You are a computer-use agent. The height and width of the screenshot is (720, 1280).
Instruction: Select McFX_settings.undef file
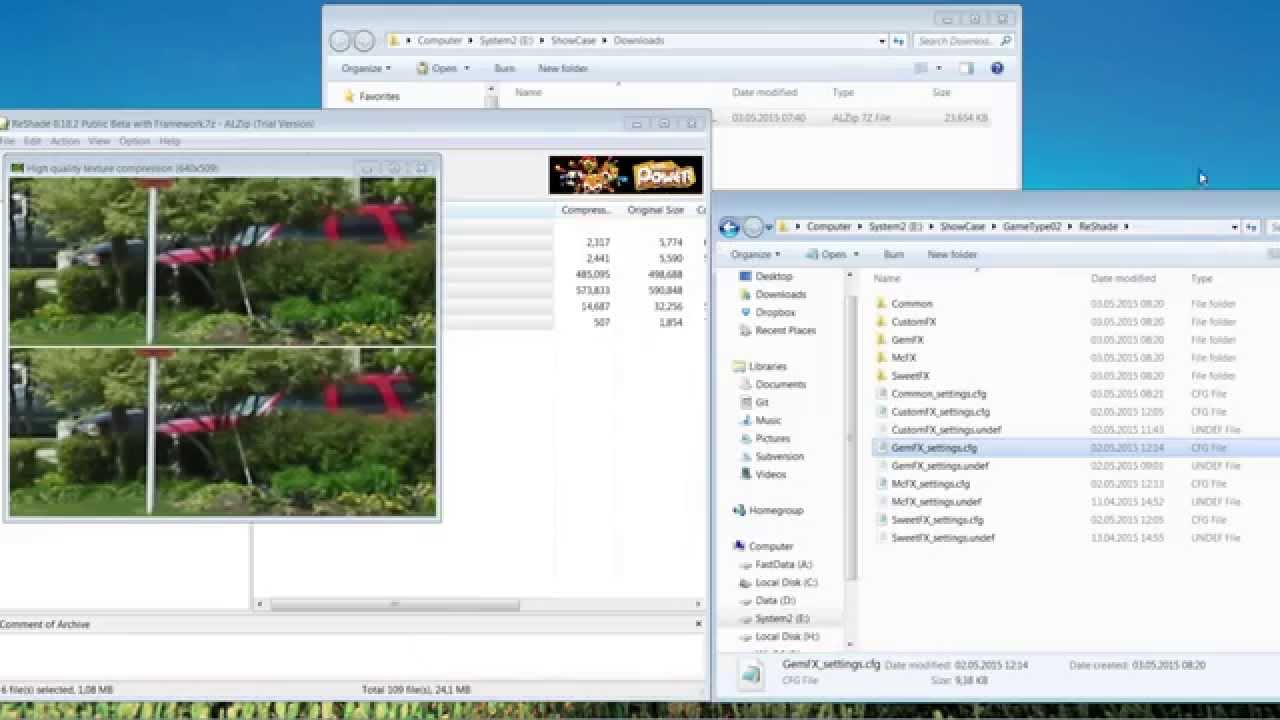click(936, 502)
